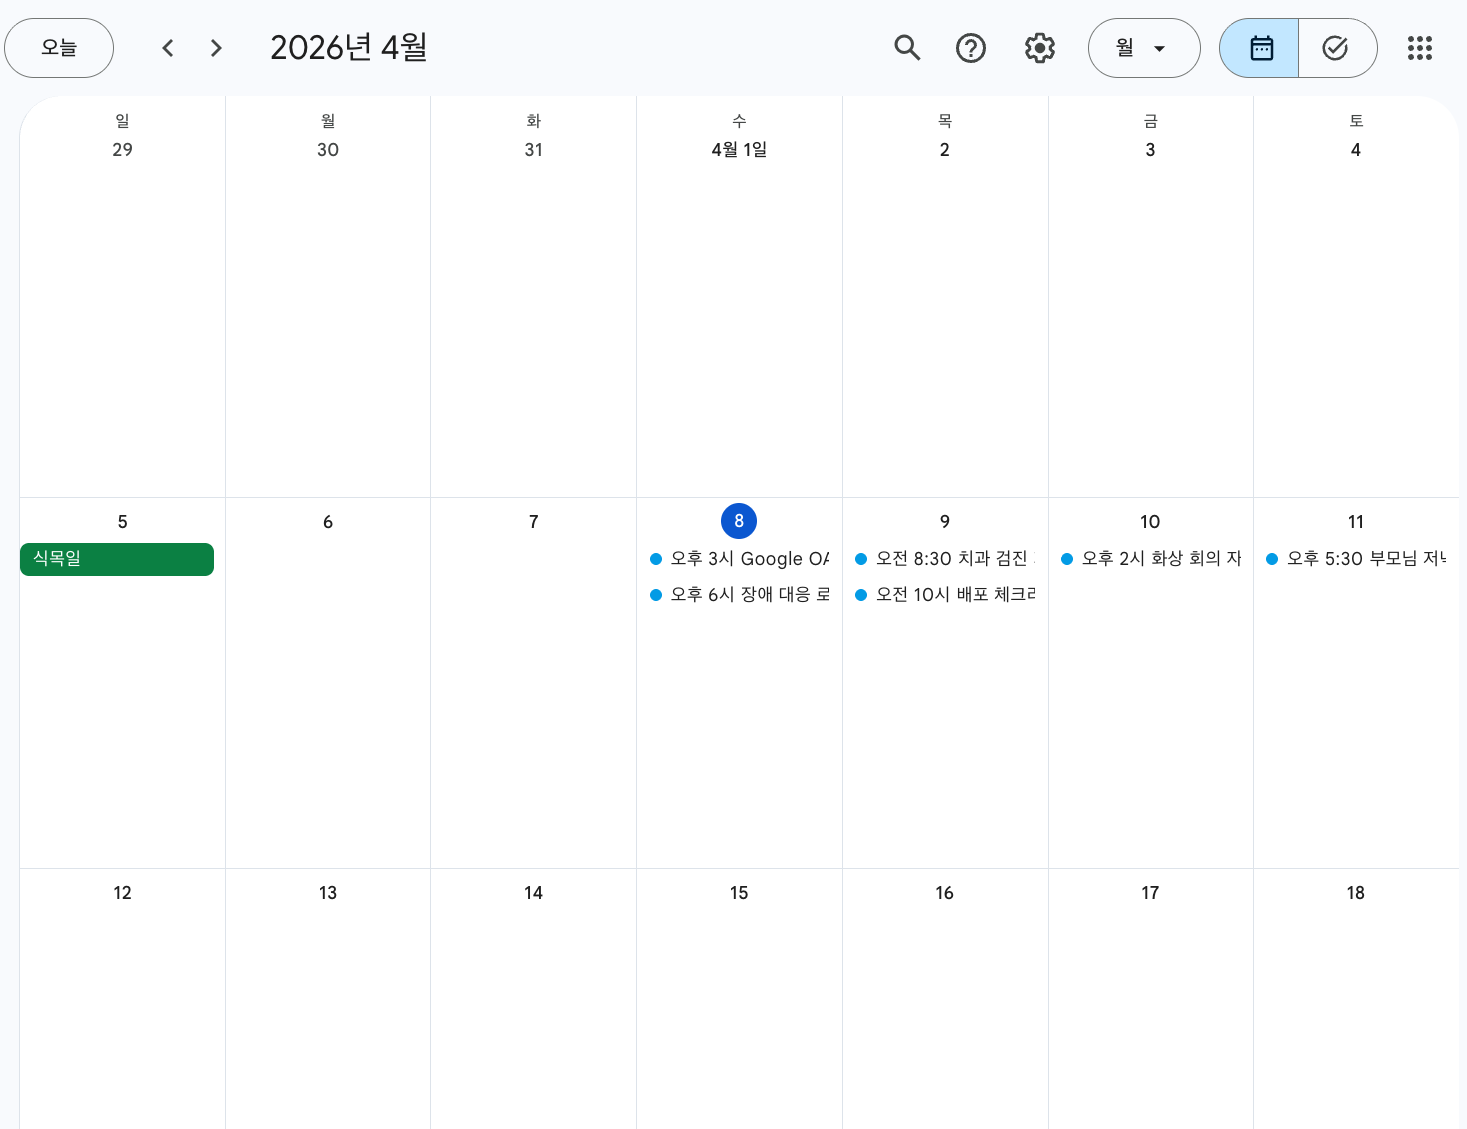The width and height of the screenshot is (1467, 1129).
Task: Open 오전 10시 배포 체크 event
Action: (x=945, y=595)
